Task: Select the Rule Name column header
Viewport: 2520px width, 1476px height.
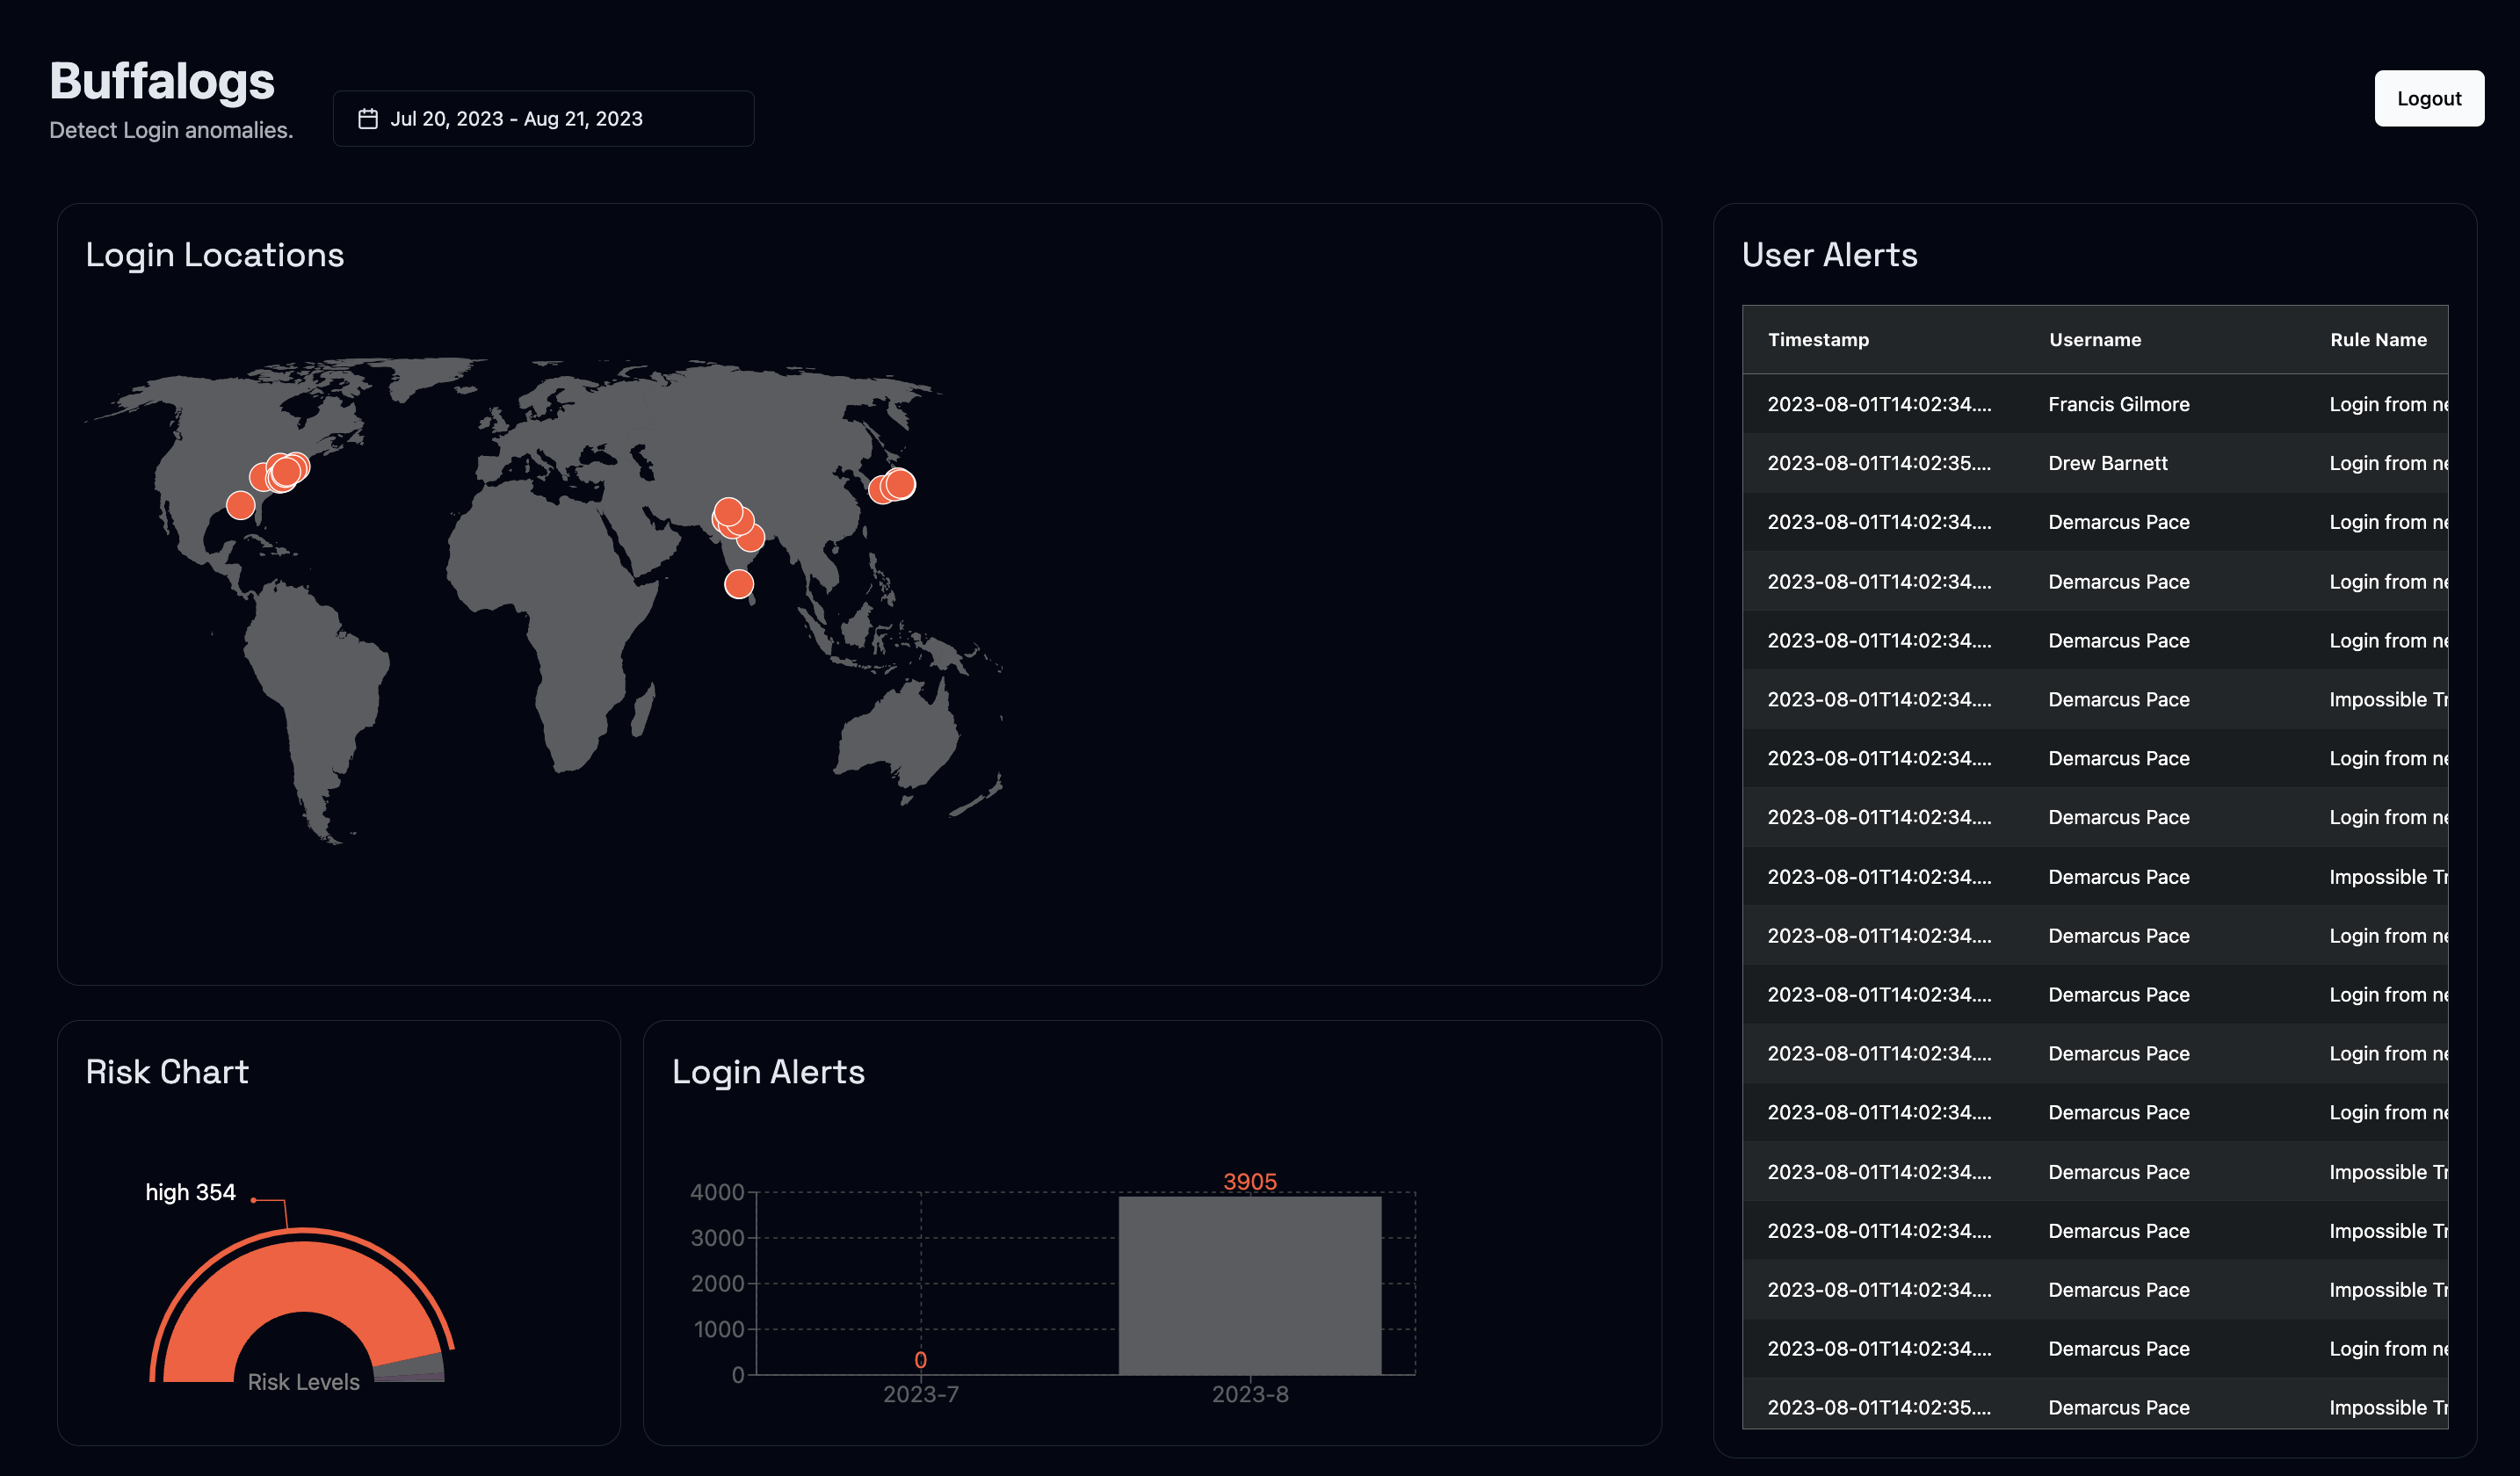Action: [2377, 340]
